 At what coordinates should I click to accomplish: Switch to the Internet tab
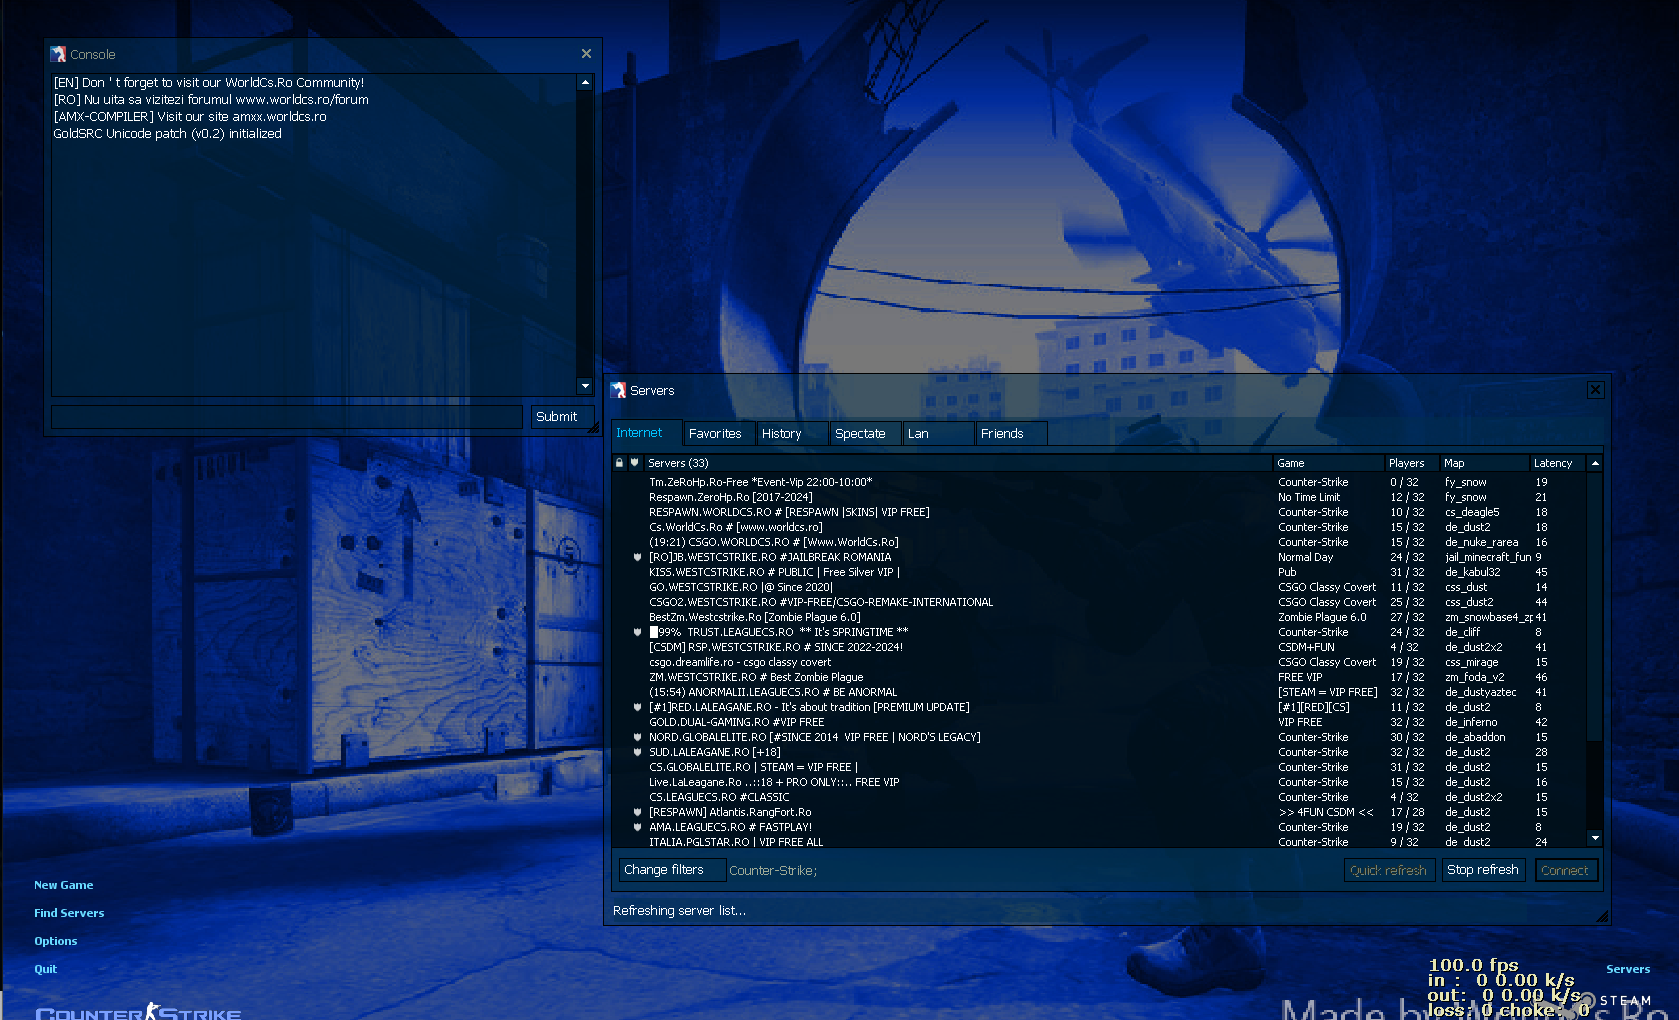coord(647,433)
